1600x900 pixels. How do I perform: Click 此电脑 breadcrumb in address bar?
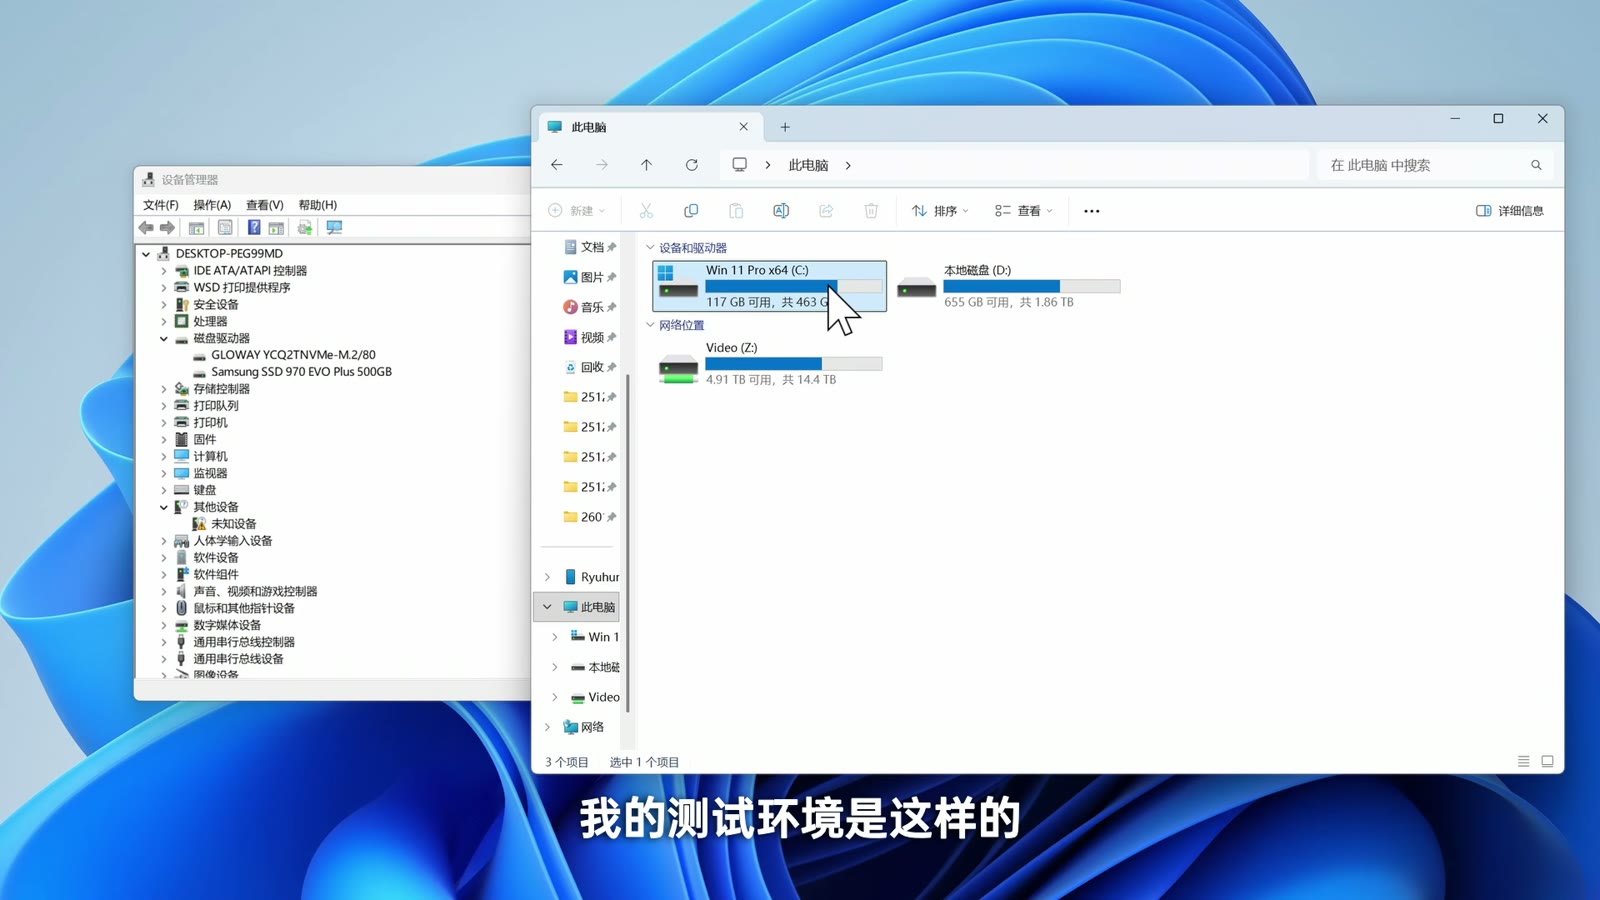coord(808,165)
